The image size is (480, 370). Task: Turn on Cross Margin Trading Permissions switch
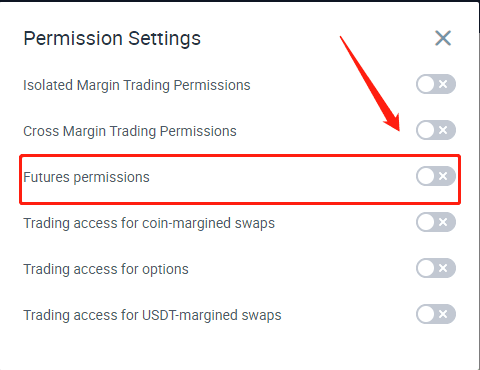click(x=436, y=130)
